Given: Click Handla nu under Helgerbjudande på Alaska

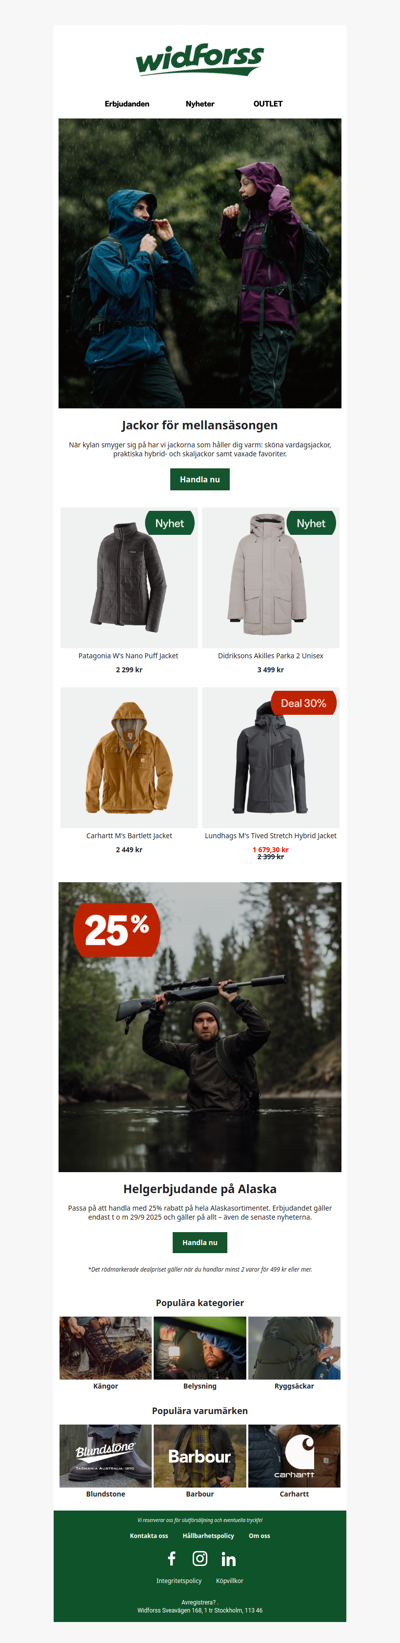Looking at the screenshot, I should (x=200, y=1242).
